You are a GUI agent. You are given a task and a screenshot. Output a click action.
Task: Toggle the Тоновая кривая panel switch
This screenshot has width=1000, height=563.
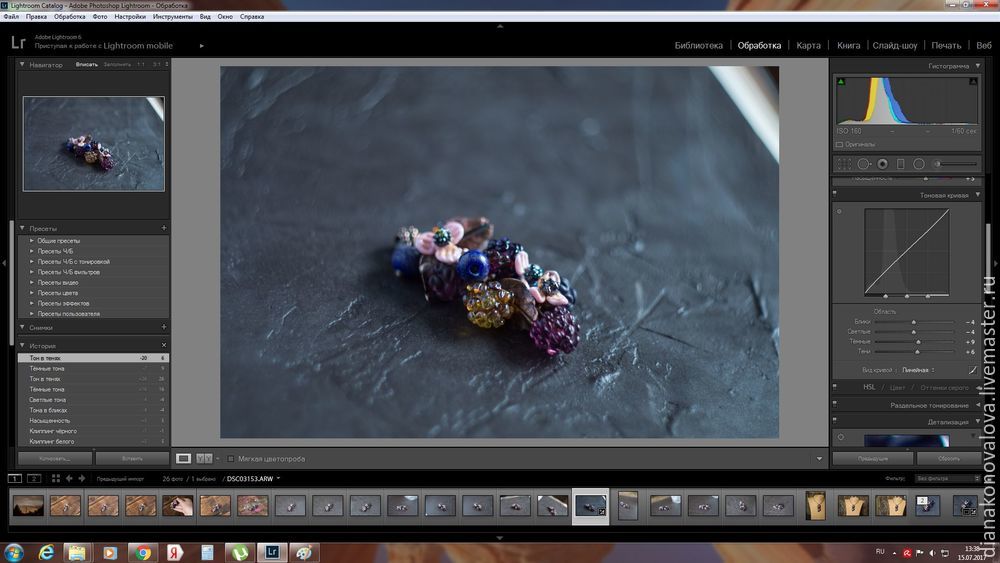[836, 195]
